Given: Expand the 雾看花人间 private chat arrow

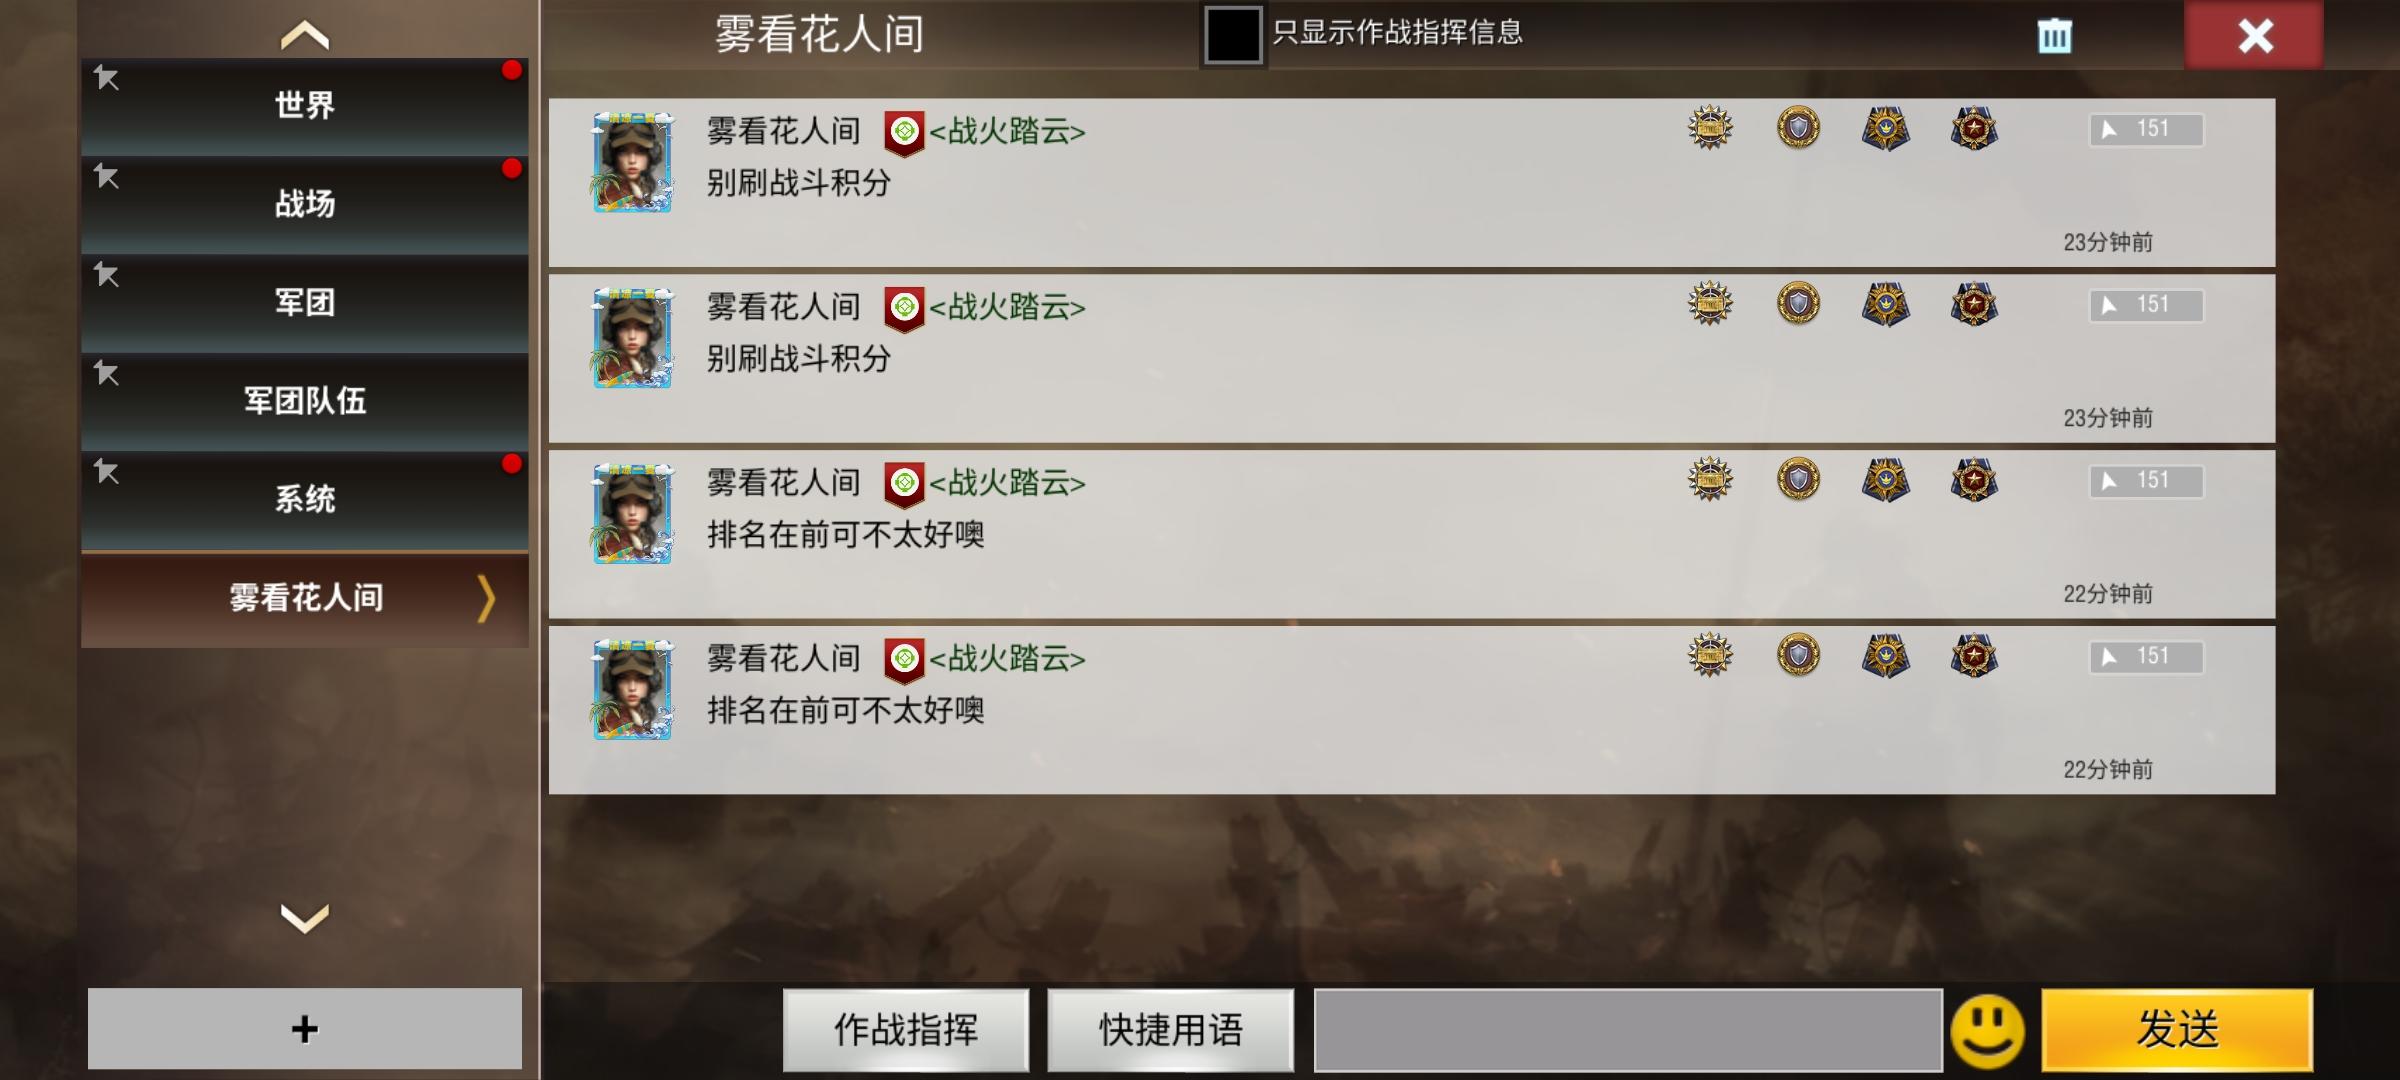Looking at the screenshot, I should click(x=486, y=599).
